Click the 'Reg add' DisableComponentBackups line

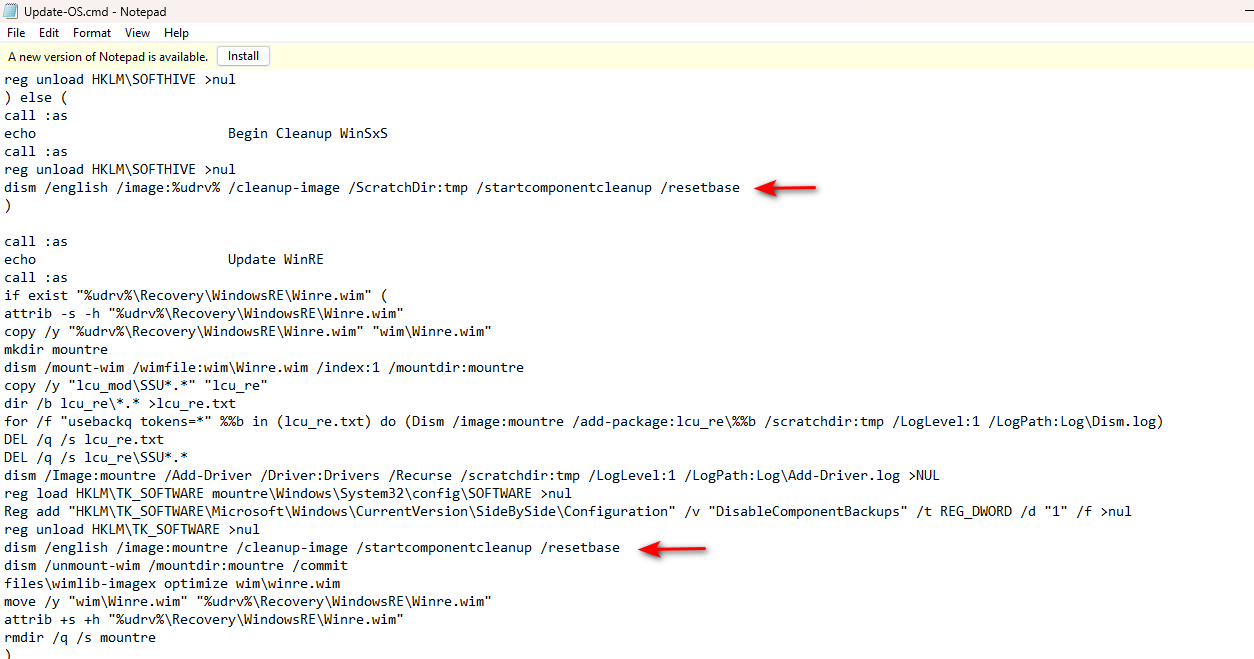(x=568, y=511)
